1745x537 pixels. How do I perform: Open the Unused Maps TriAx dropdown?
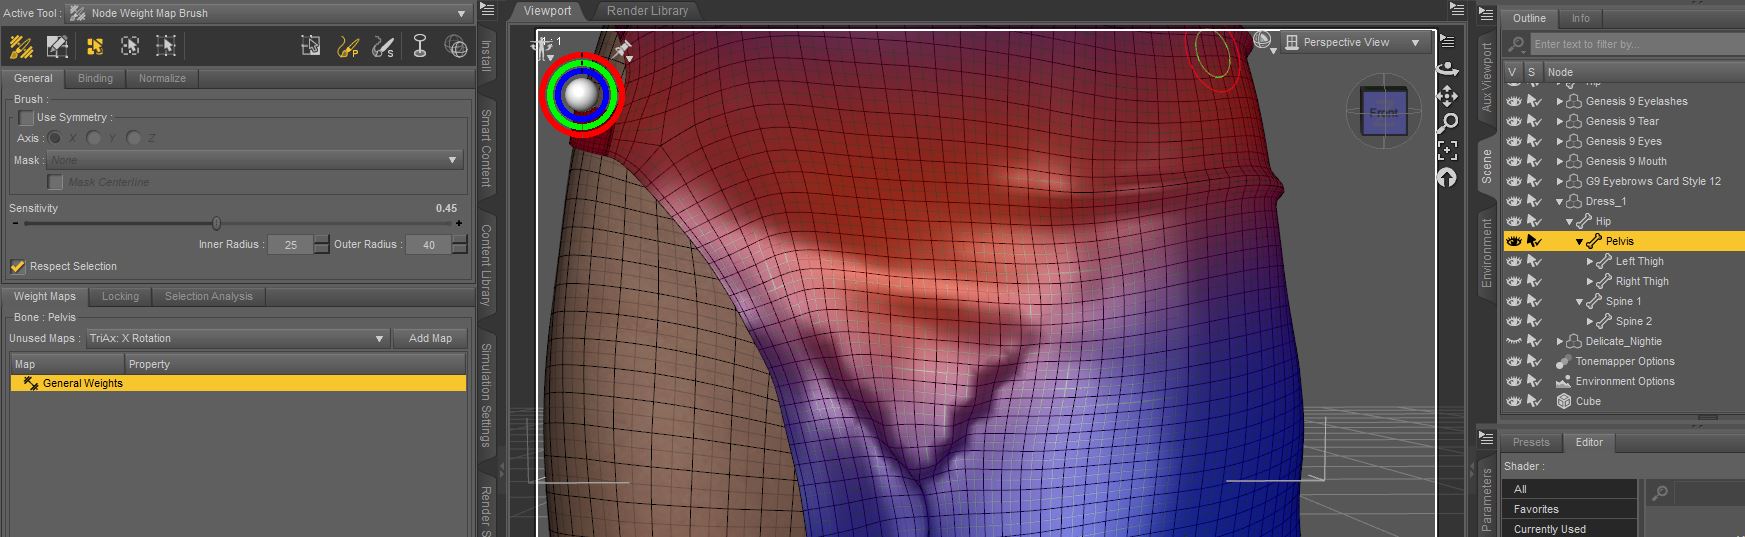[x=237, y=338]
